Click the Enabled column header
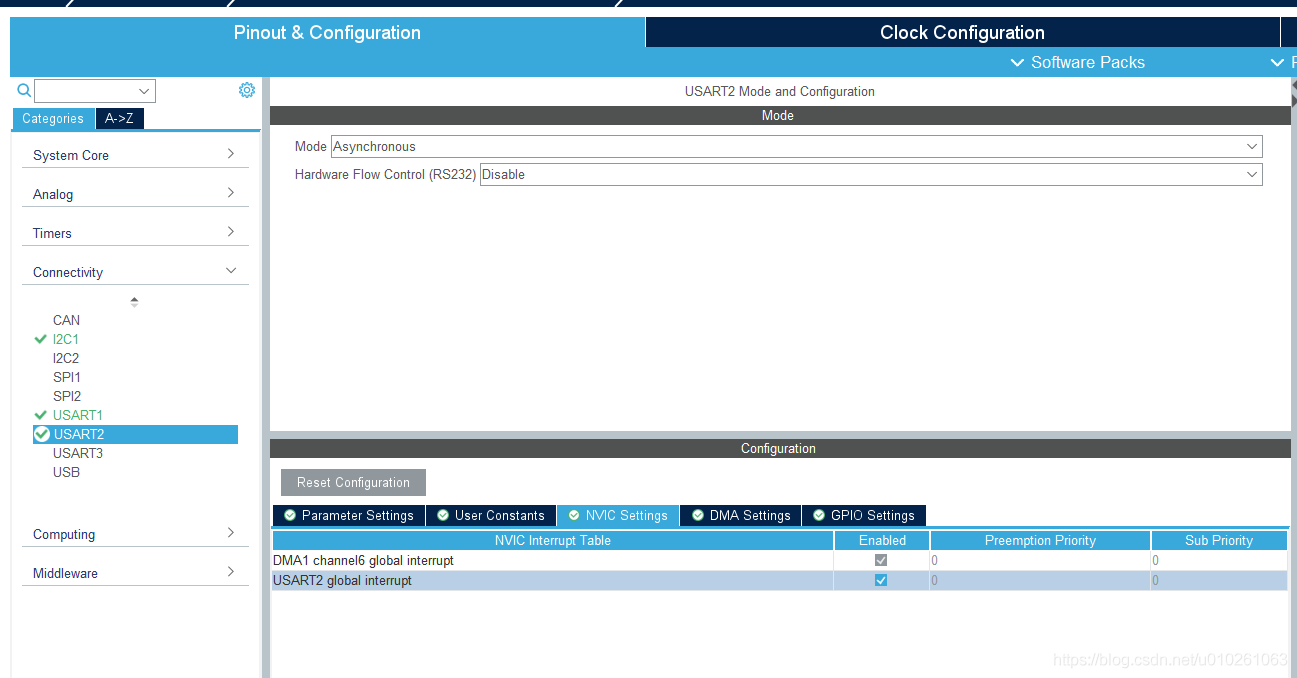This screenshot has height=678, width=1297. click(882, 540)
